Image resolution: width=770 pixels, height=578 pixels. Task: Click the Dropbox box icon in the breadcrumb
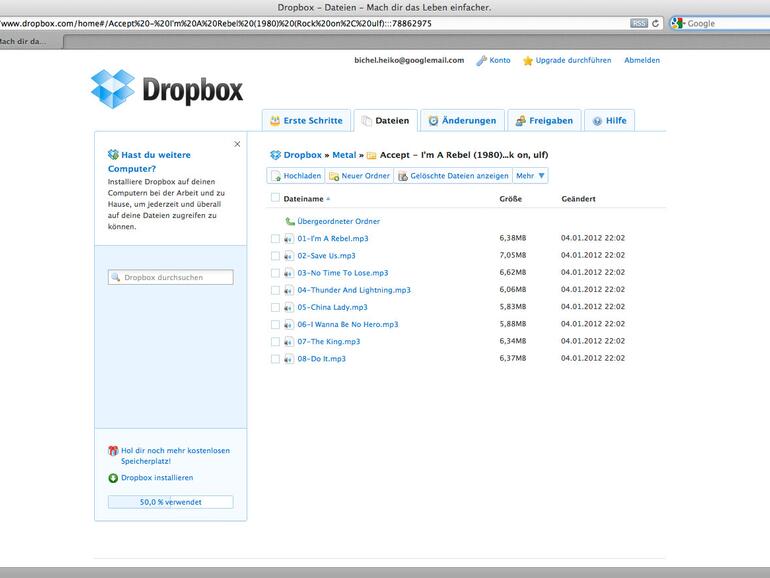coord(275,155)
